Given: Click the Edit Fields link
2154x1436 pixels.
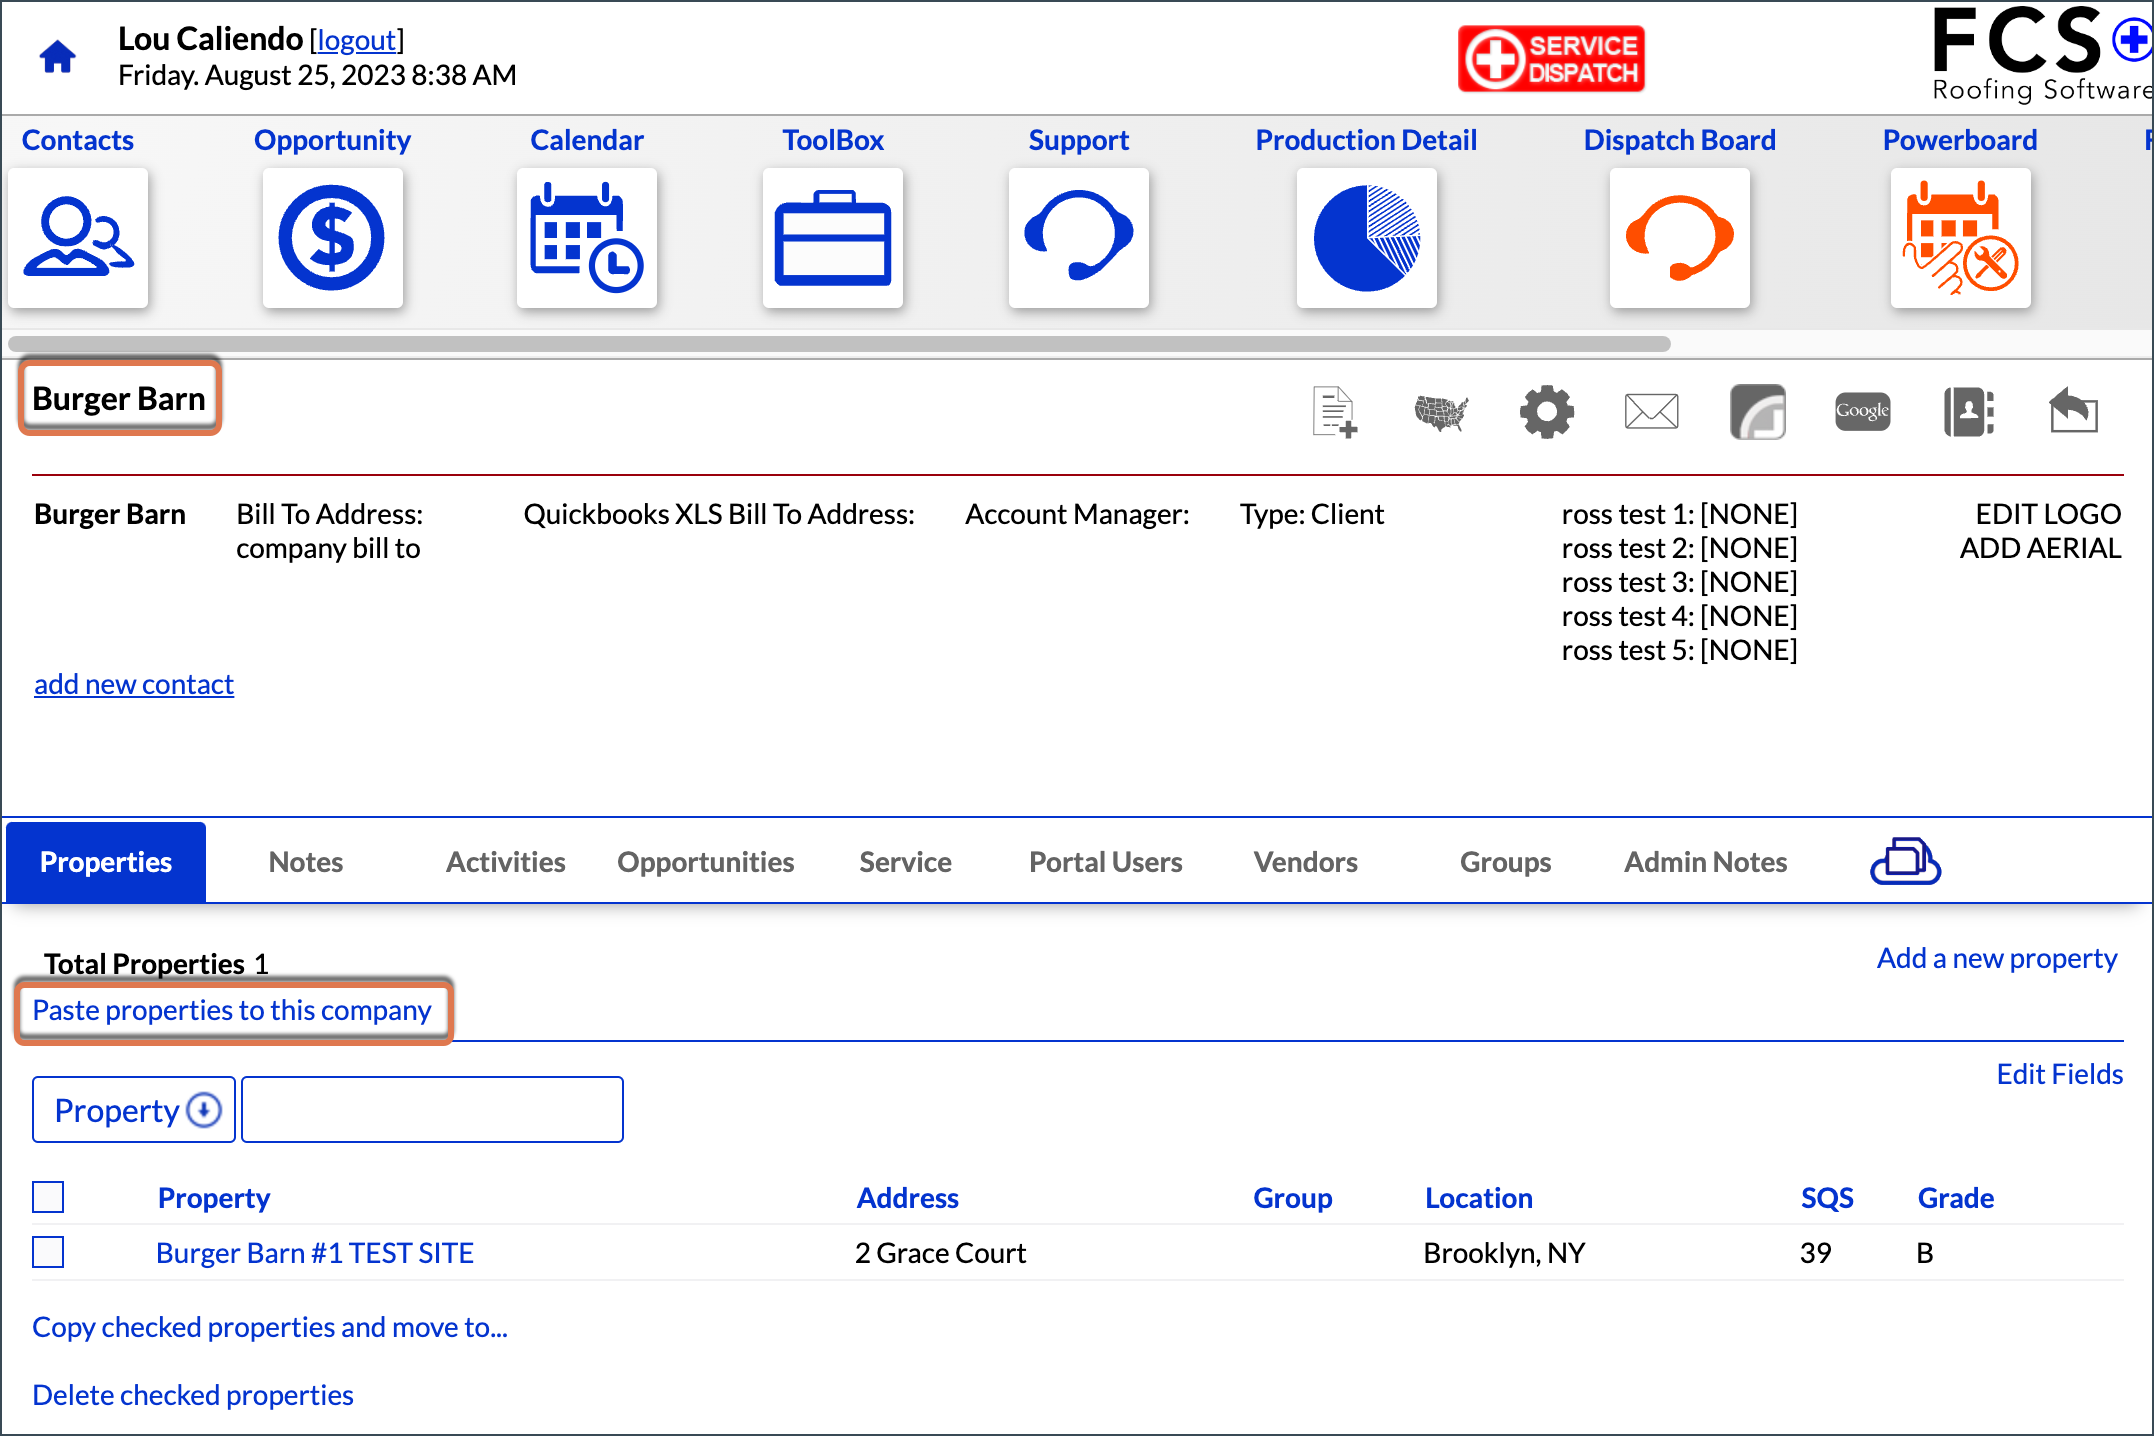Looking at the screenshot, I should [x=2060, y=1074].
